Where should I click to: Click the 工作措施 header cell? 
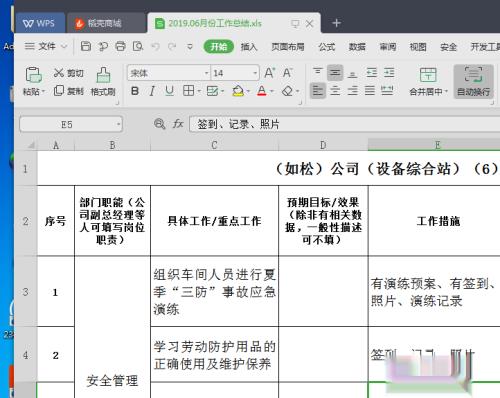point(439,221)
